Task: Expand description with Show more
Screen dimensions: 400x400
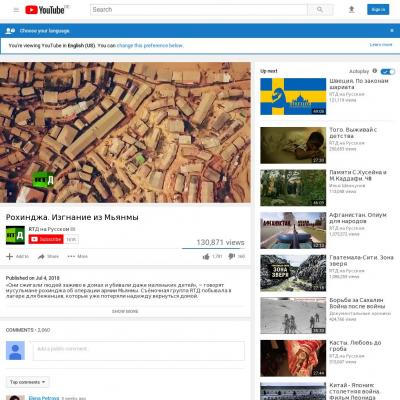Action: (x=125, y=311)
